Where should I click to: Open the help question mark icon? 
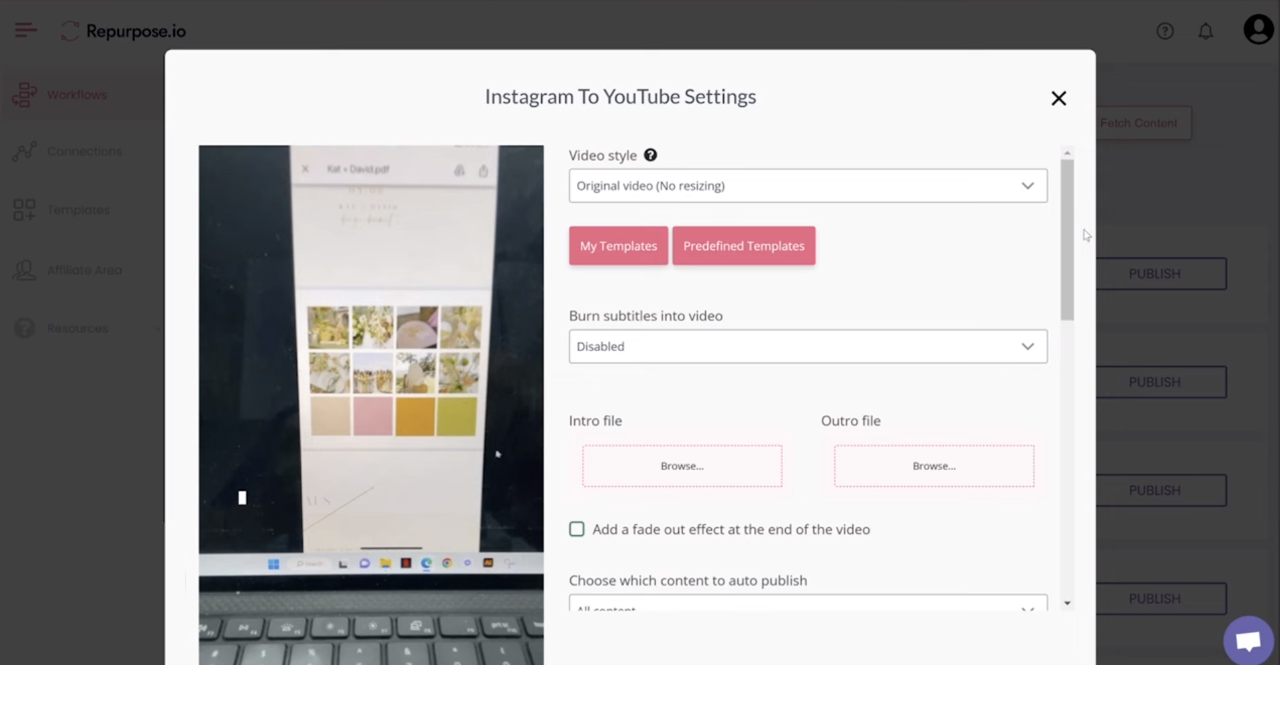coord(1165,31)
